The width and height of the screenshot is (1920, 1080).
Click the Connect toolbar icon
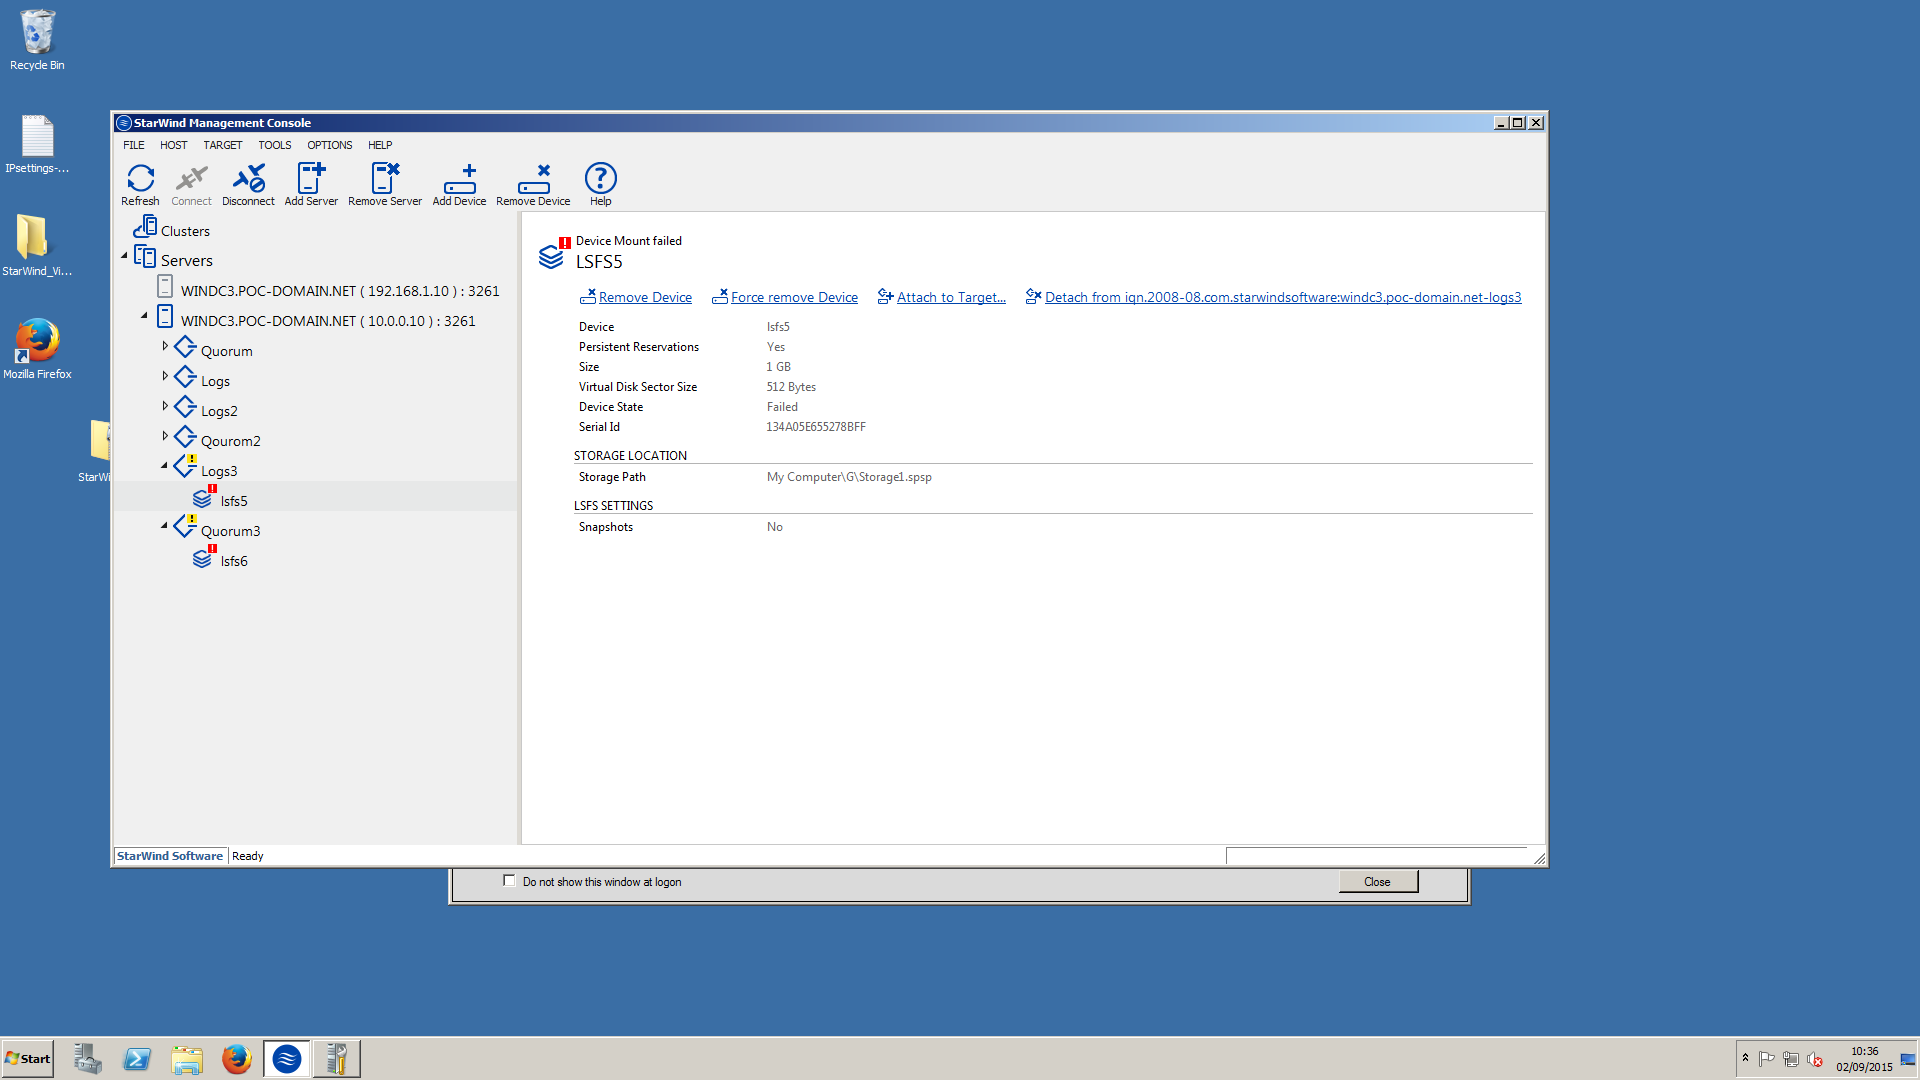tap(191, 184)
